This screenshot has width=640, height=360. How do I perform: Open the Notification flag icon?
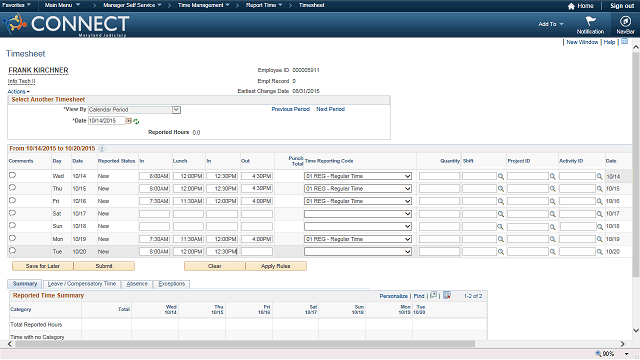590,21
